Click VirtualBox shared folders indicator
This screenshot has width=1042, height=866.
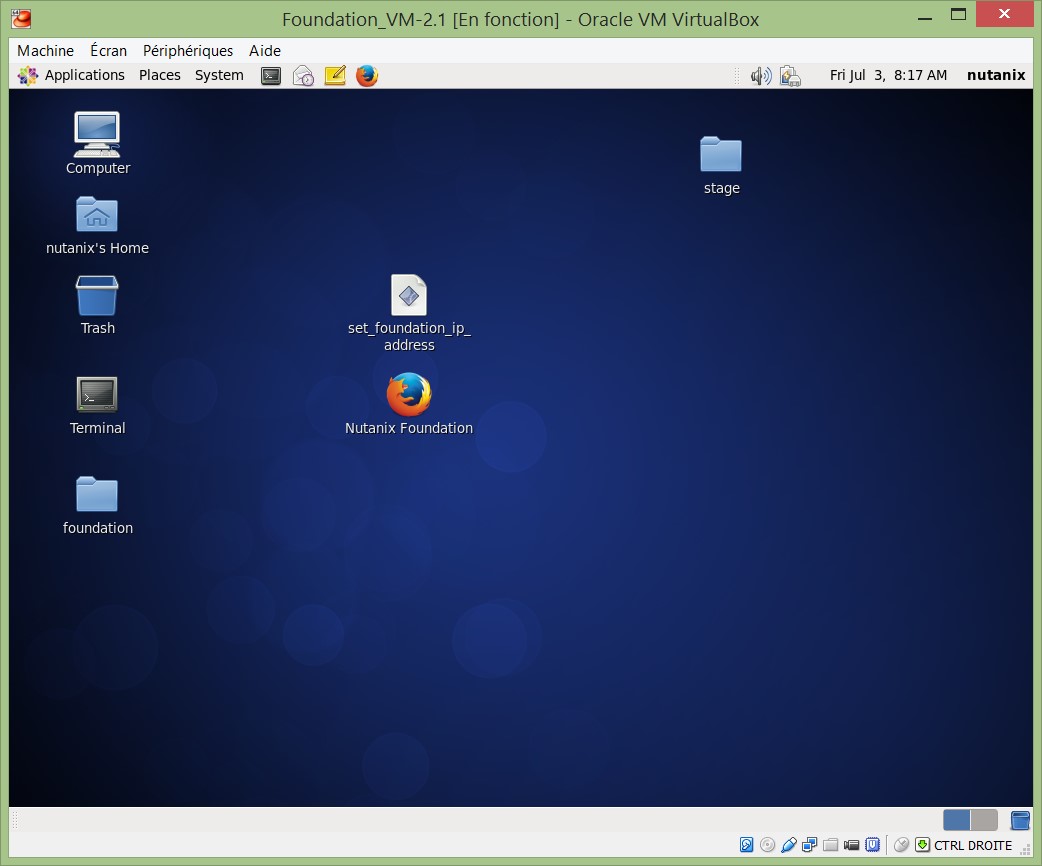pyautogui.click(x=831, y=845)
